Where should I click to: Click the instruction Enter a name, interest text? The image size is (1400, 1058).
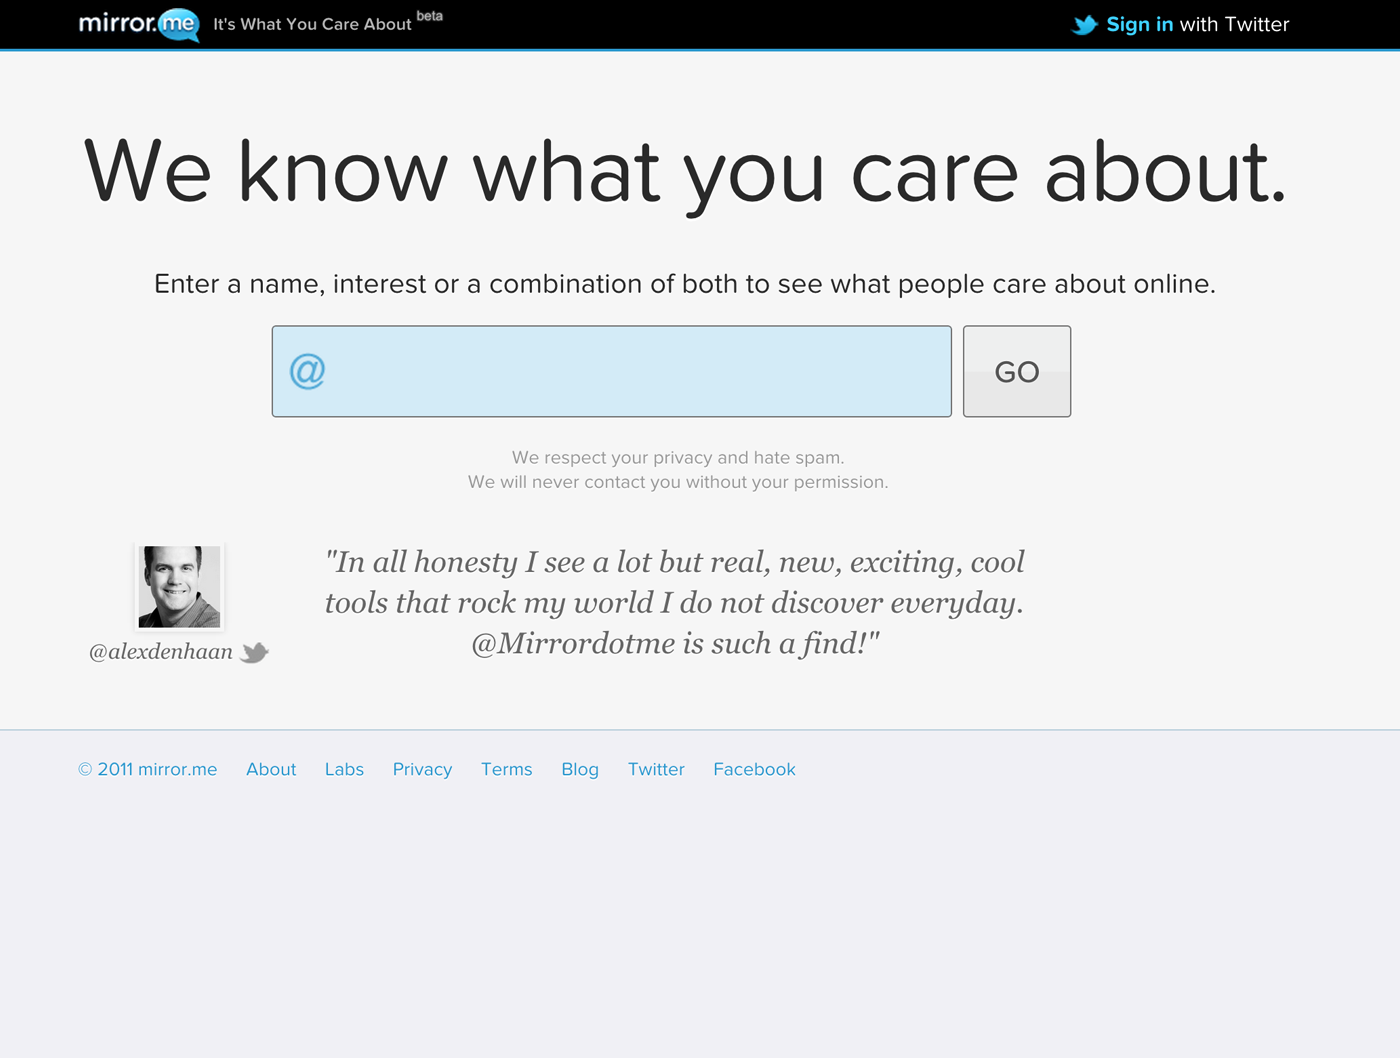685,284
